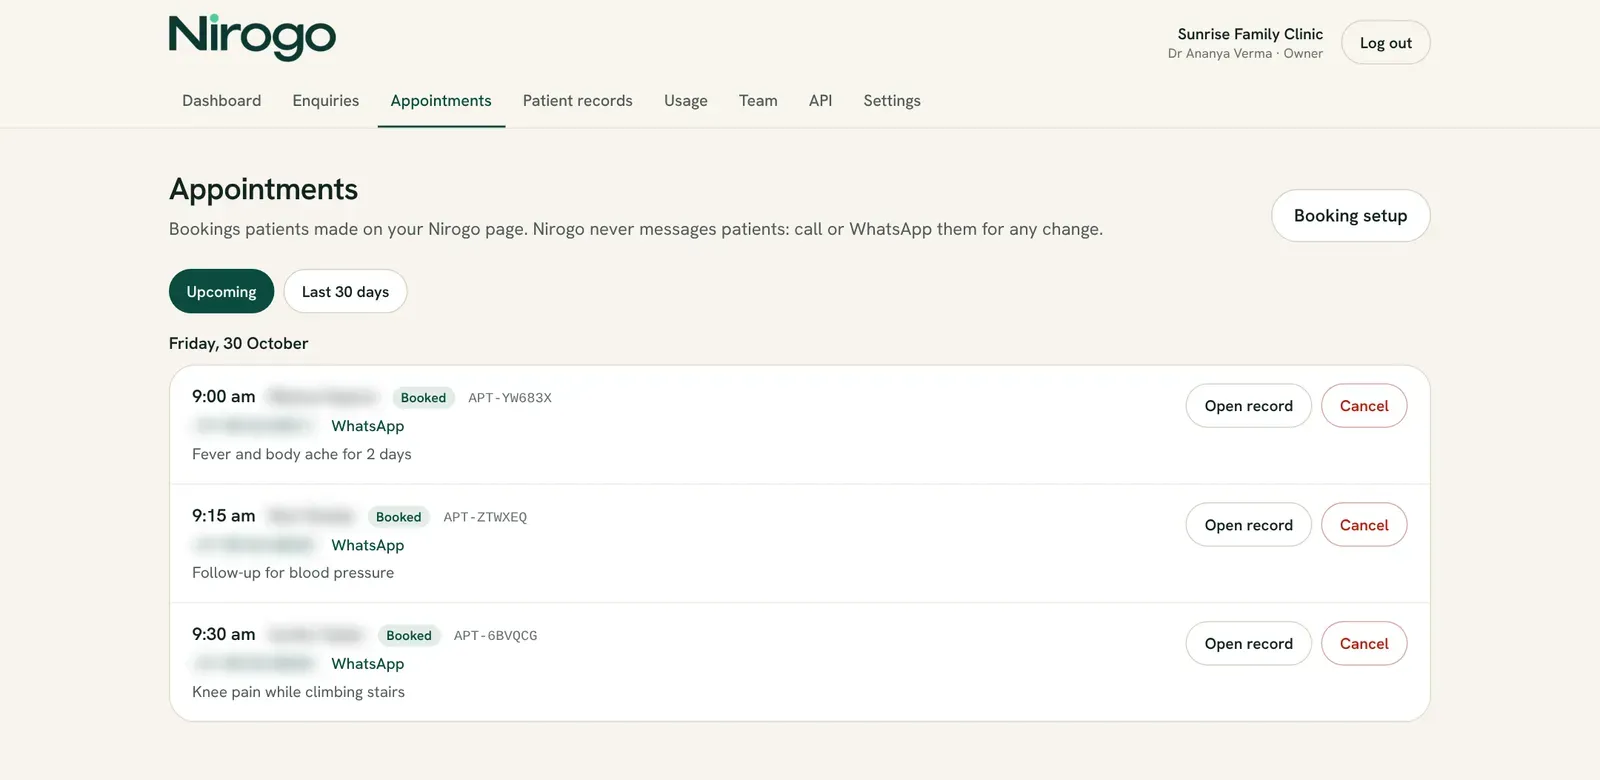Click WhatsApp link for knee pain appointment
The image size is (1600, 780).
pos(368,664)
